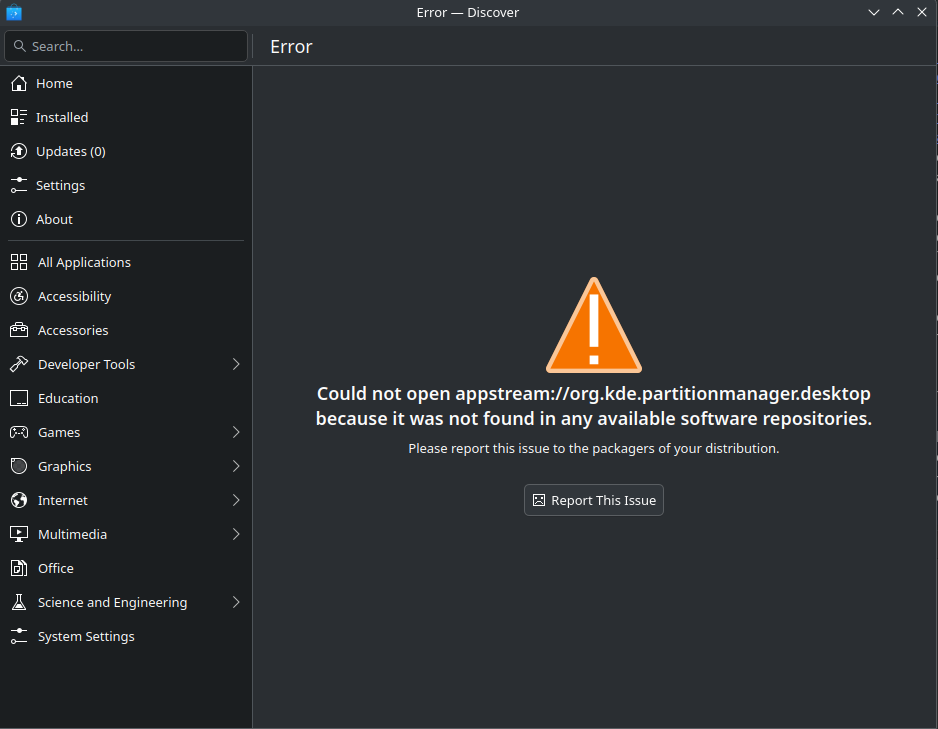Open the About label
938x729 pixels.
[x=54, y=220]
